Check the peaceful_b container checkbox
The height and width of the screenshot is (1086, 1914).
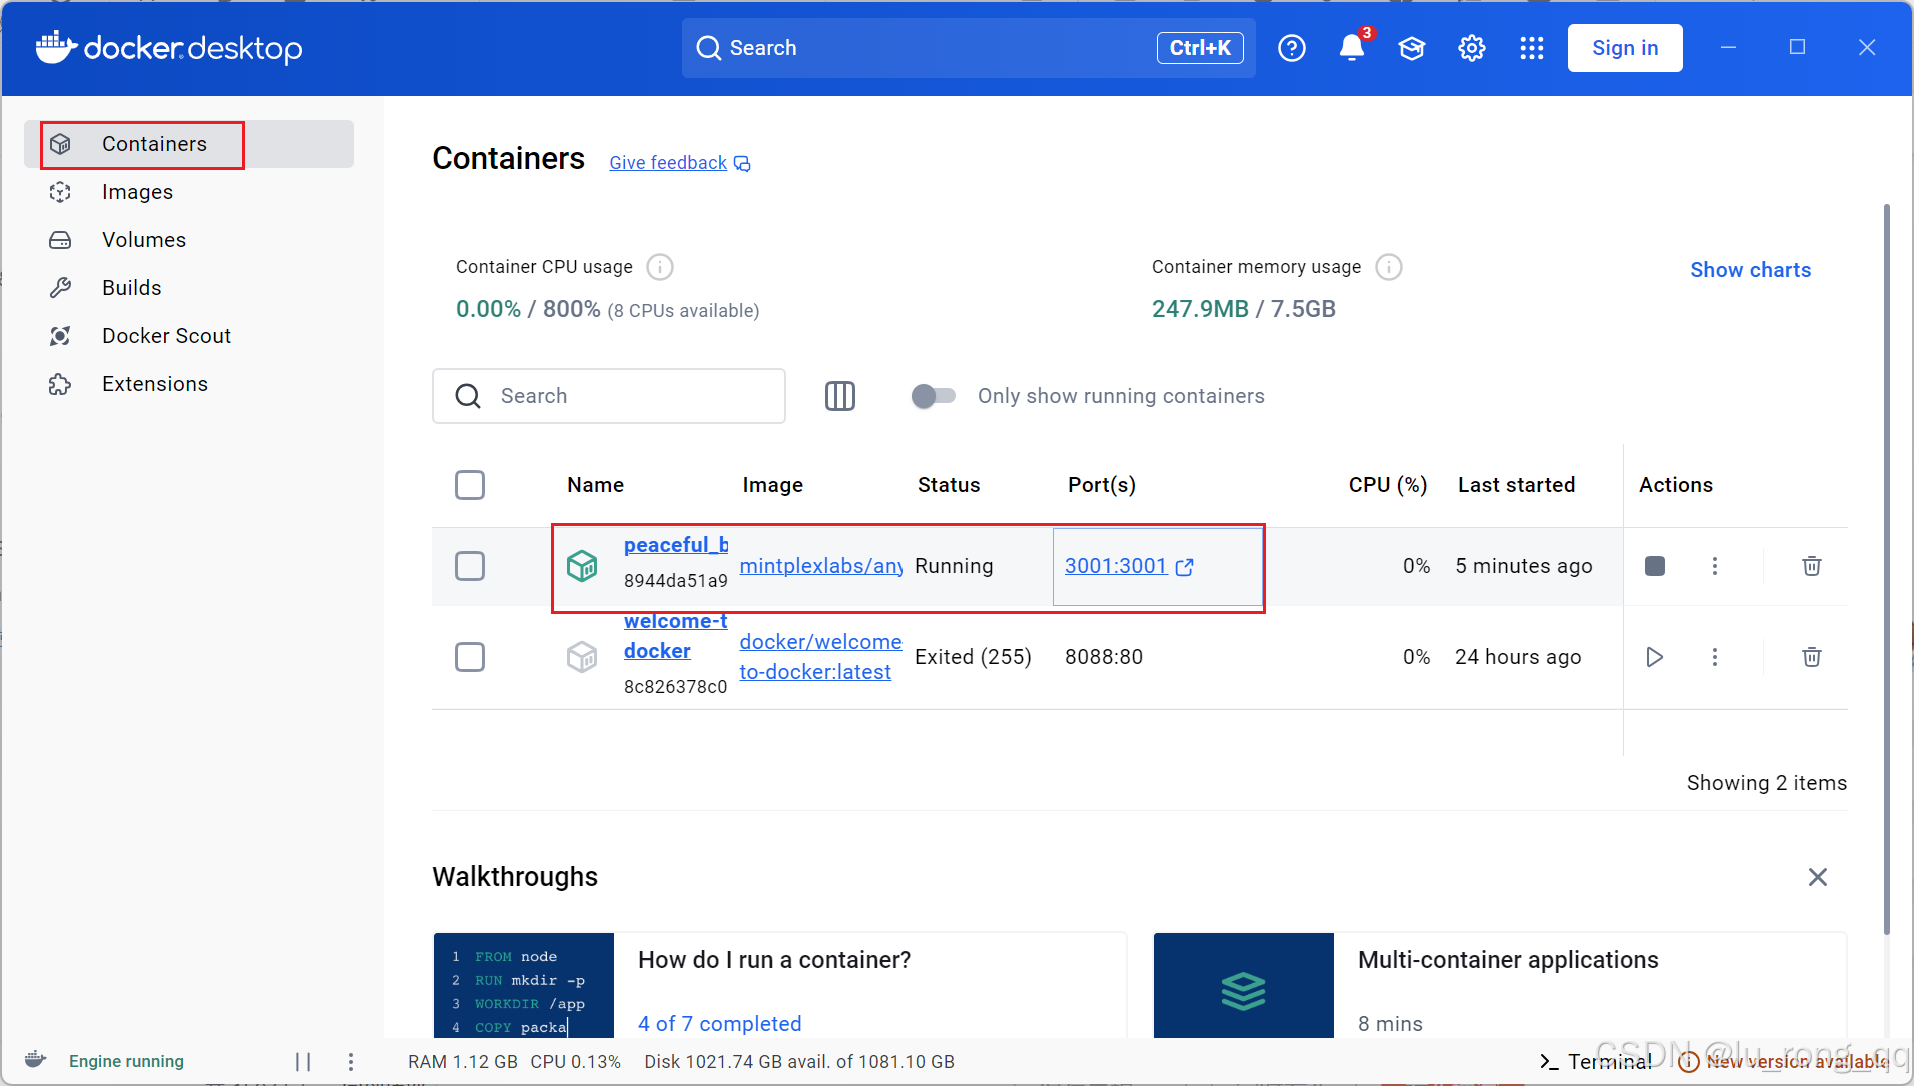(x=470, y=566)
